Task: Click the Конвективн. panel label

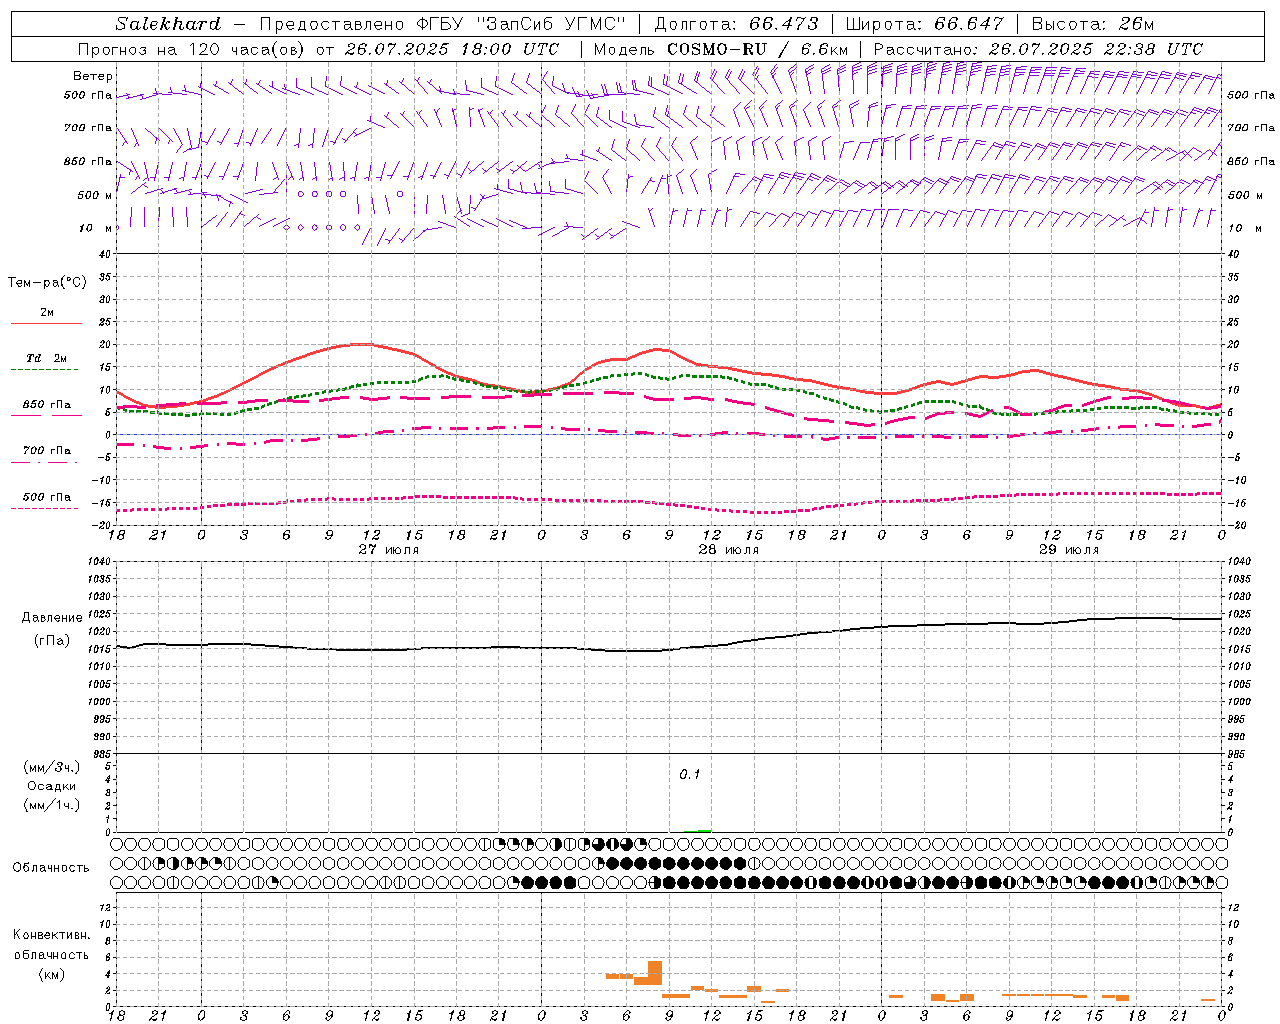Action: [x=52, y=935]
